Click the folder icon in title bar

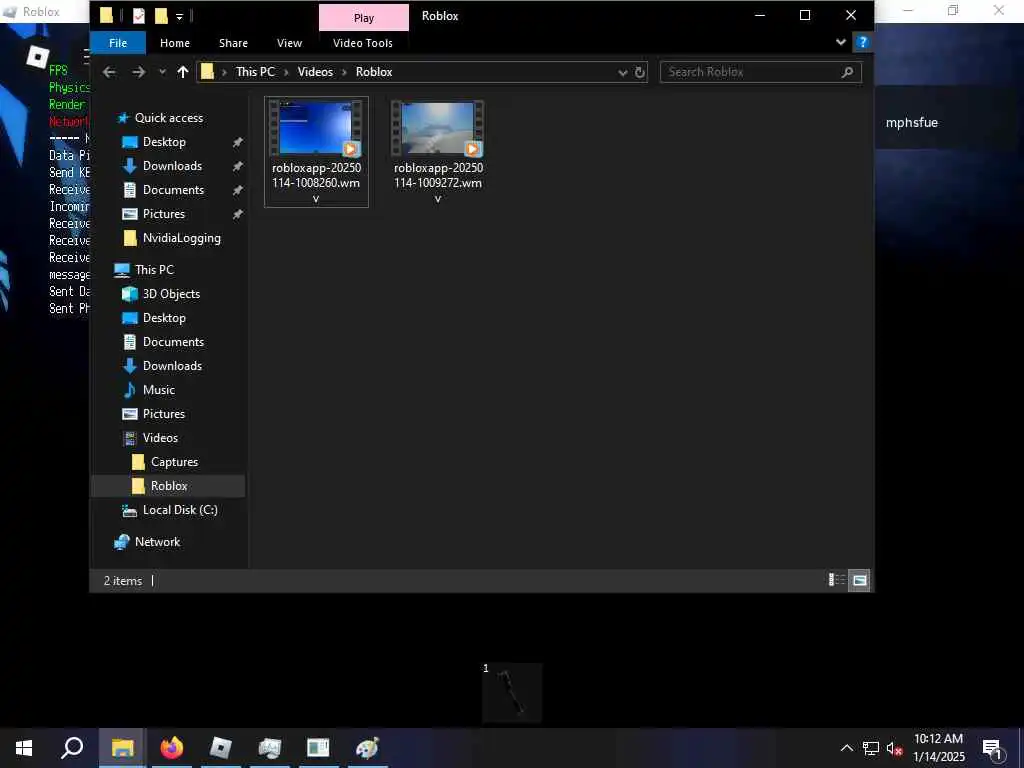106,16
